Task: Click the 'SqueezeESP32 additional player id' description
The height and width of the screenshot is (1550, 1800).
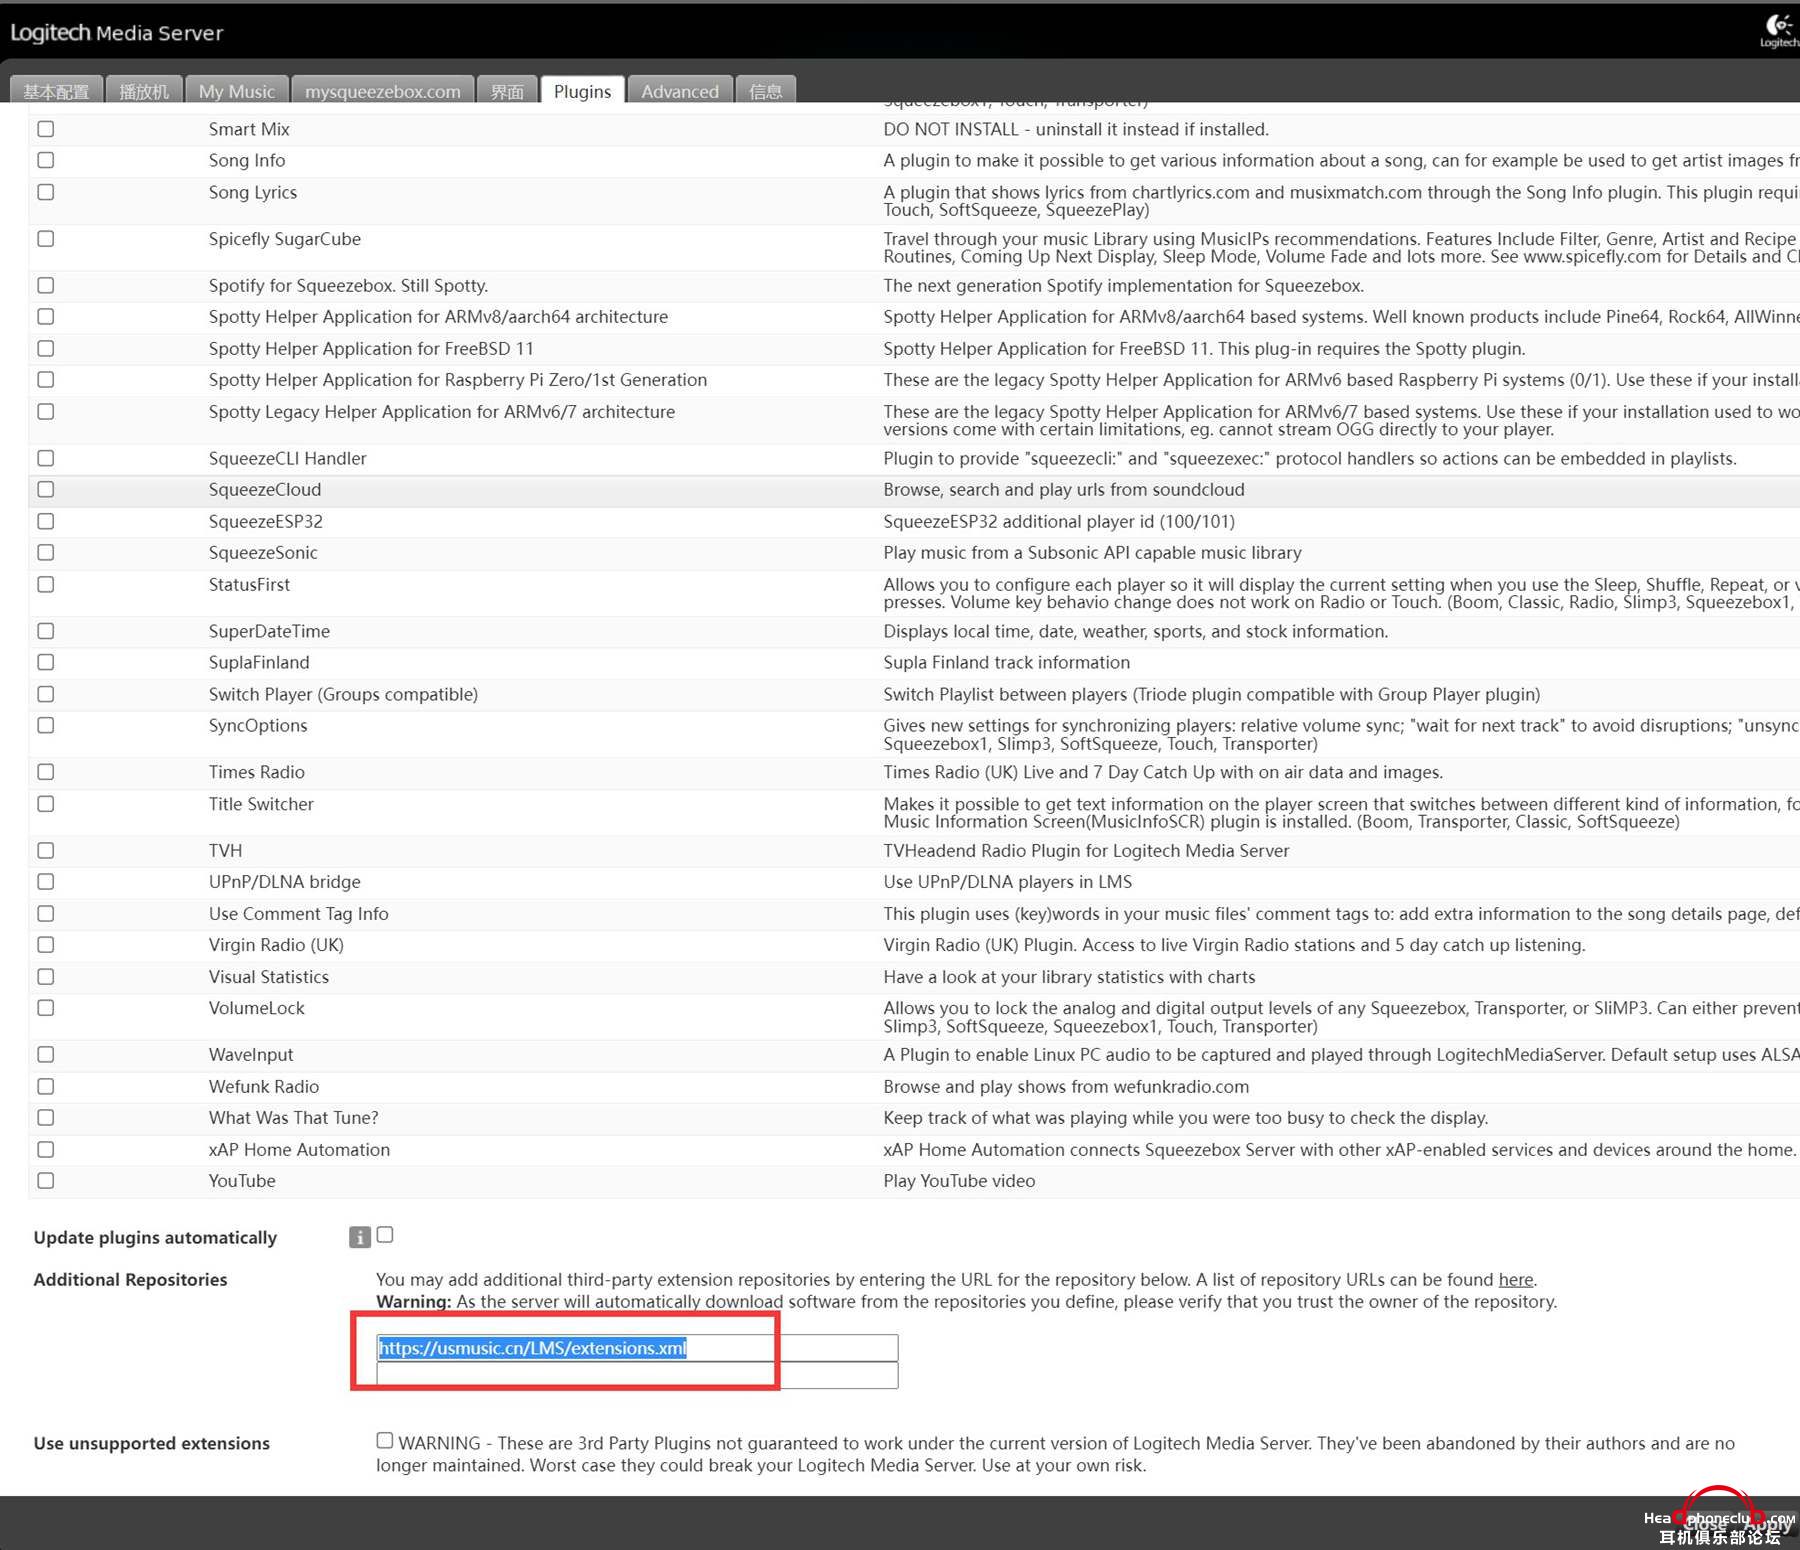Action: 1059,522
